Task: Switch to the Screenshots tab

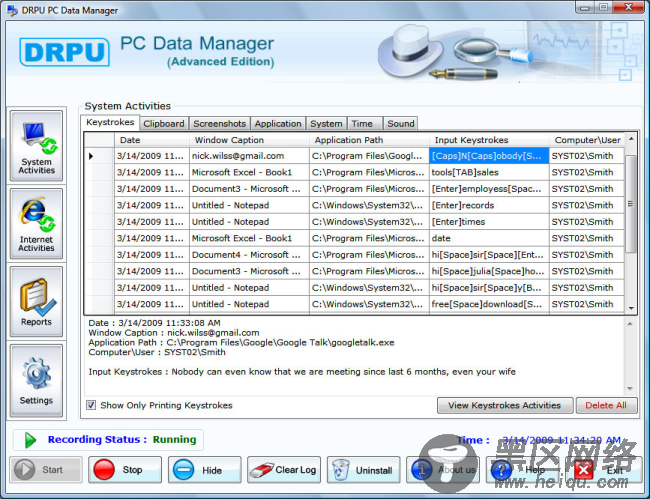Action: click(x=219, y=124)
